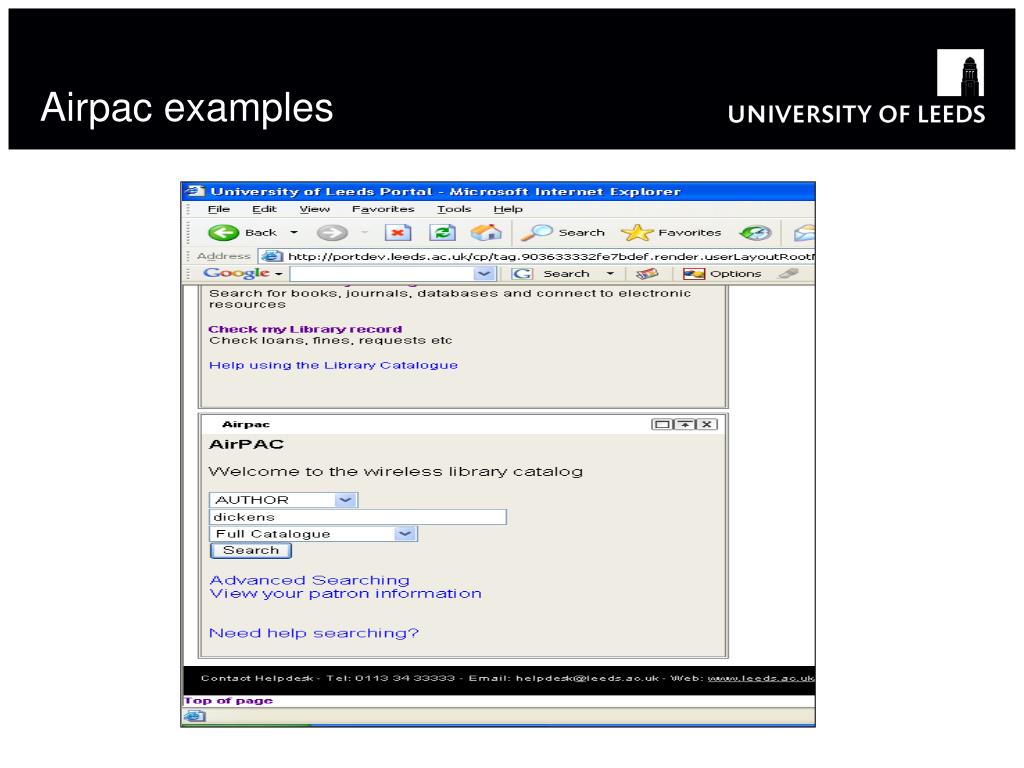Click the Google toolbar logo
1024x768 pixels.
(x=236, y=273)
